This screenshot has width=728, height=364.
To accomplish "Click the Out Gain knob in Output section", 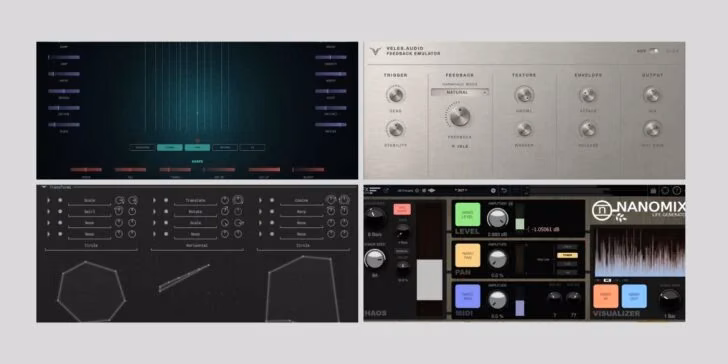I will 652,129.
